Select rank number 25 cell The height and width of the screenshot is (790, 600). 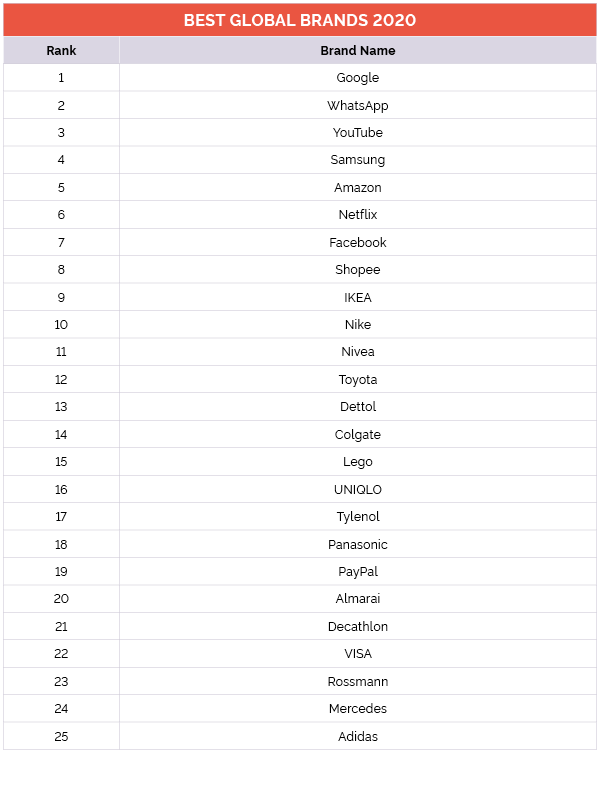tap(61, 737)
